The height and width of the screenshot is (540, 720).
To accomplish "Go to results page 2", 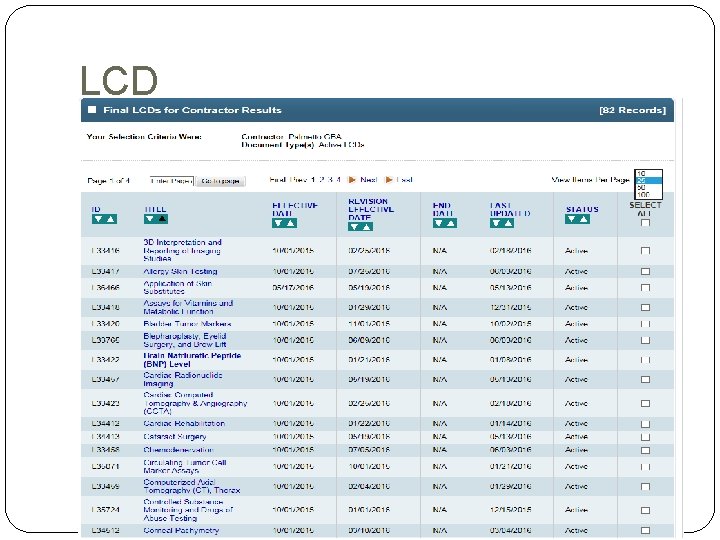I will pyautogui.click(x=321, y=180).
